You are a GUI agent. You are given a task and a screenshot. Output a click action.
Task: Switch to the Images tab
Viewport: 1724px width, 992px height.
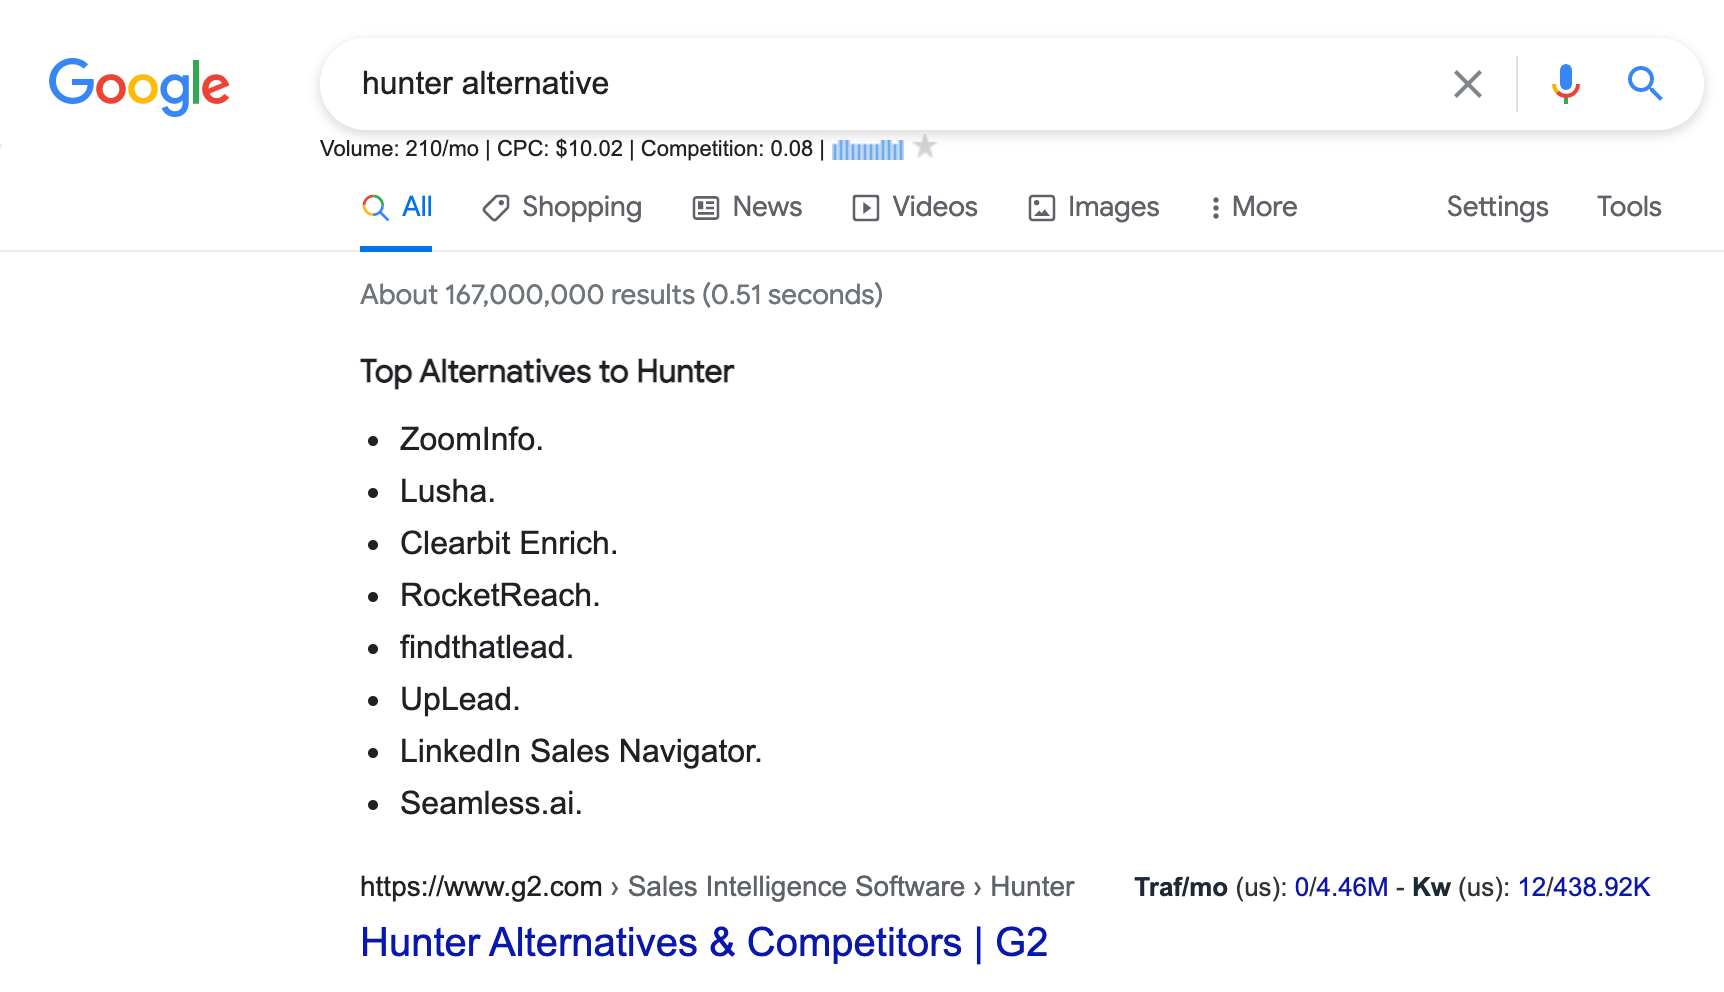click(x=1094, y=207)
